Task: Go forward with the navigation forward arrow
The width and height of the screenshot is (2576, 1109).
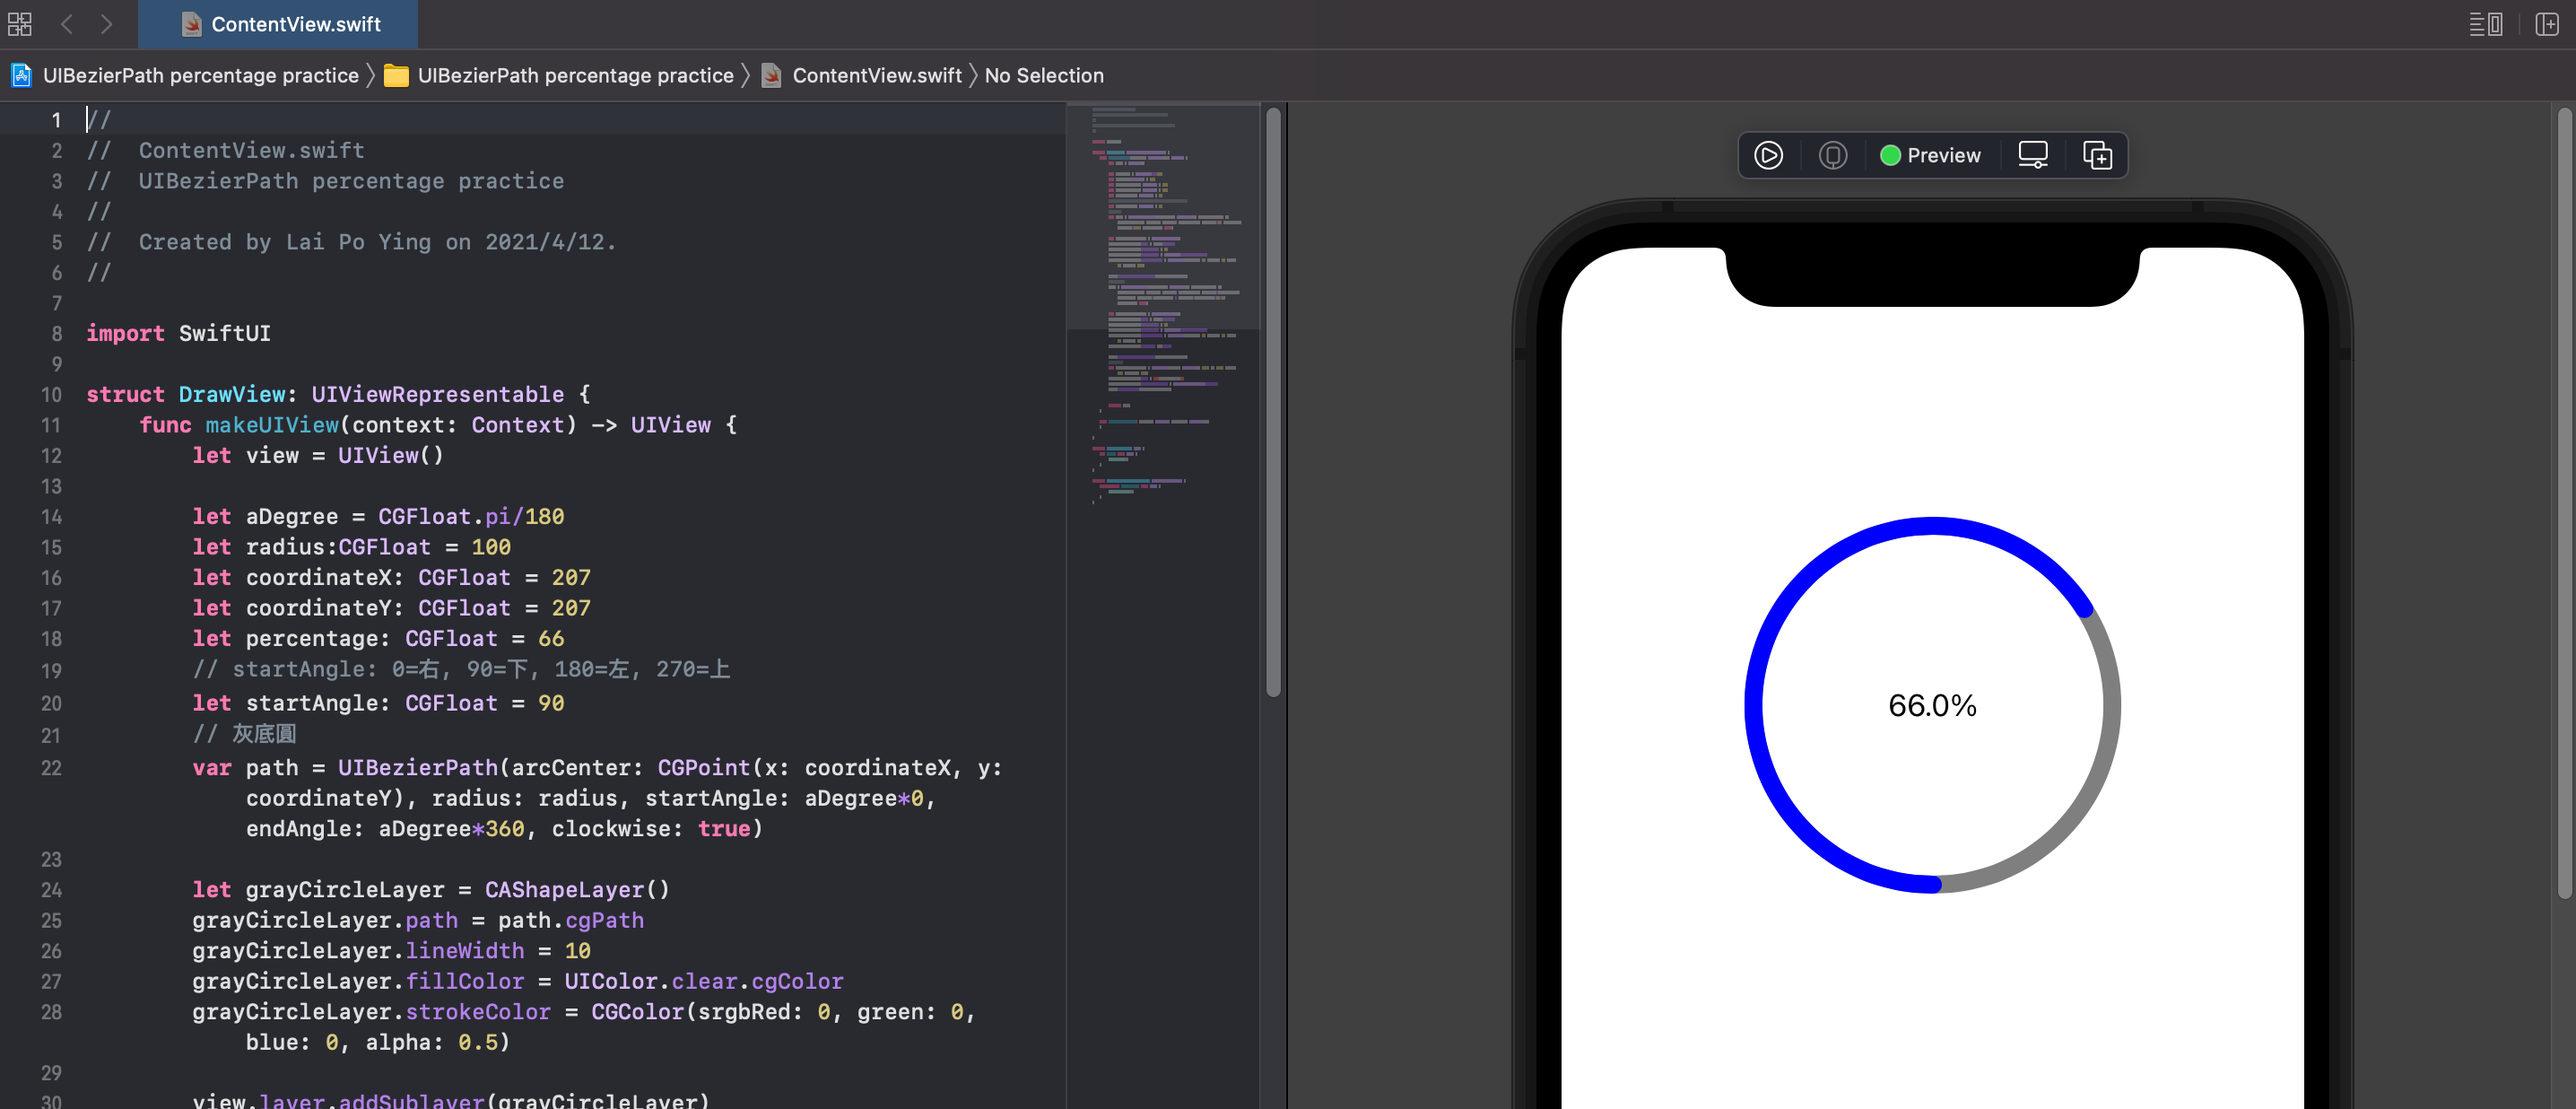Action: tap(106, 24)
